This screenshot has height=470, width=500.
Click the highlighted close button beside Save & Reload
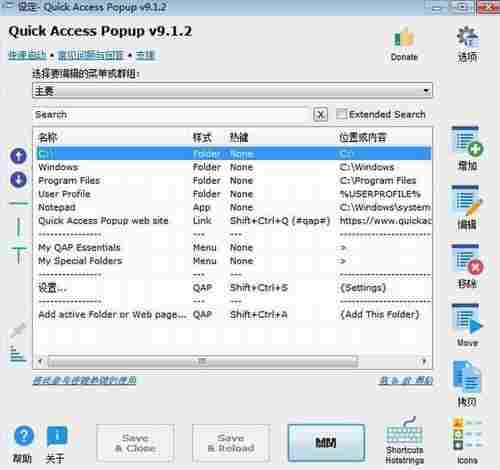coord(326,443)
